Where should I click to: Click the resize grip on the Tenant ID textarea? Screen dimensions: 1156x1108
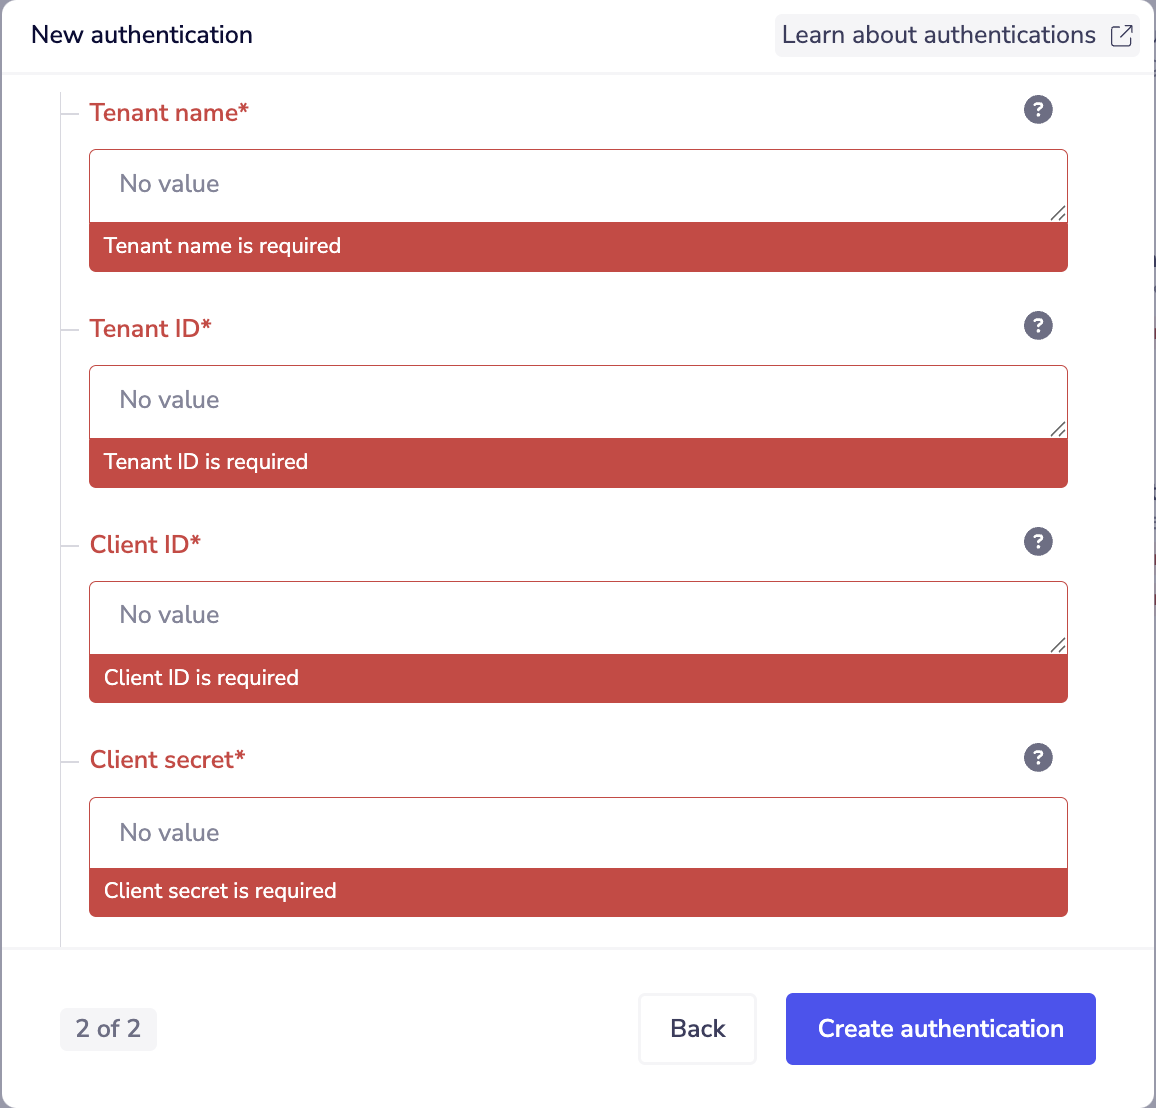tap(1059, 428)
